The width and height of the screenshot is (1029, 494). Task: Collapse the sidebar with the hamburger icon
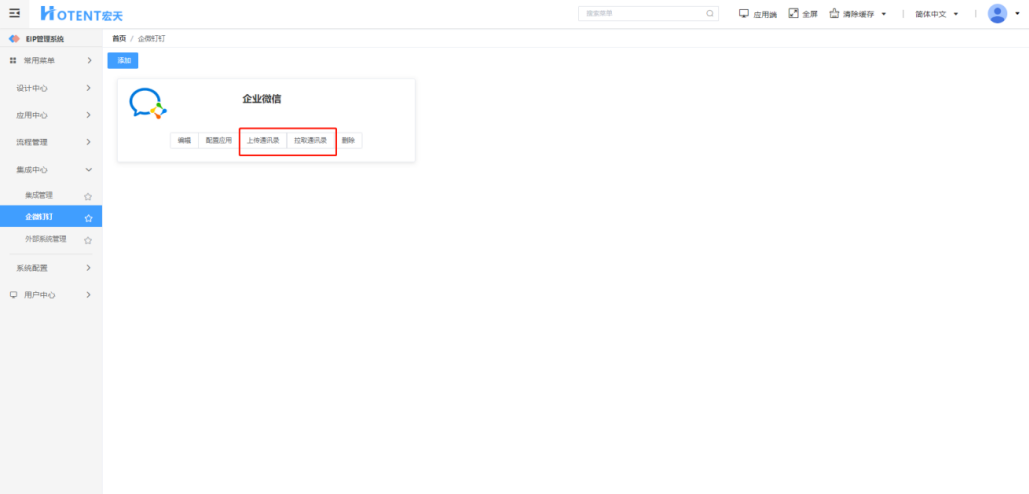(x=14, y=13)
